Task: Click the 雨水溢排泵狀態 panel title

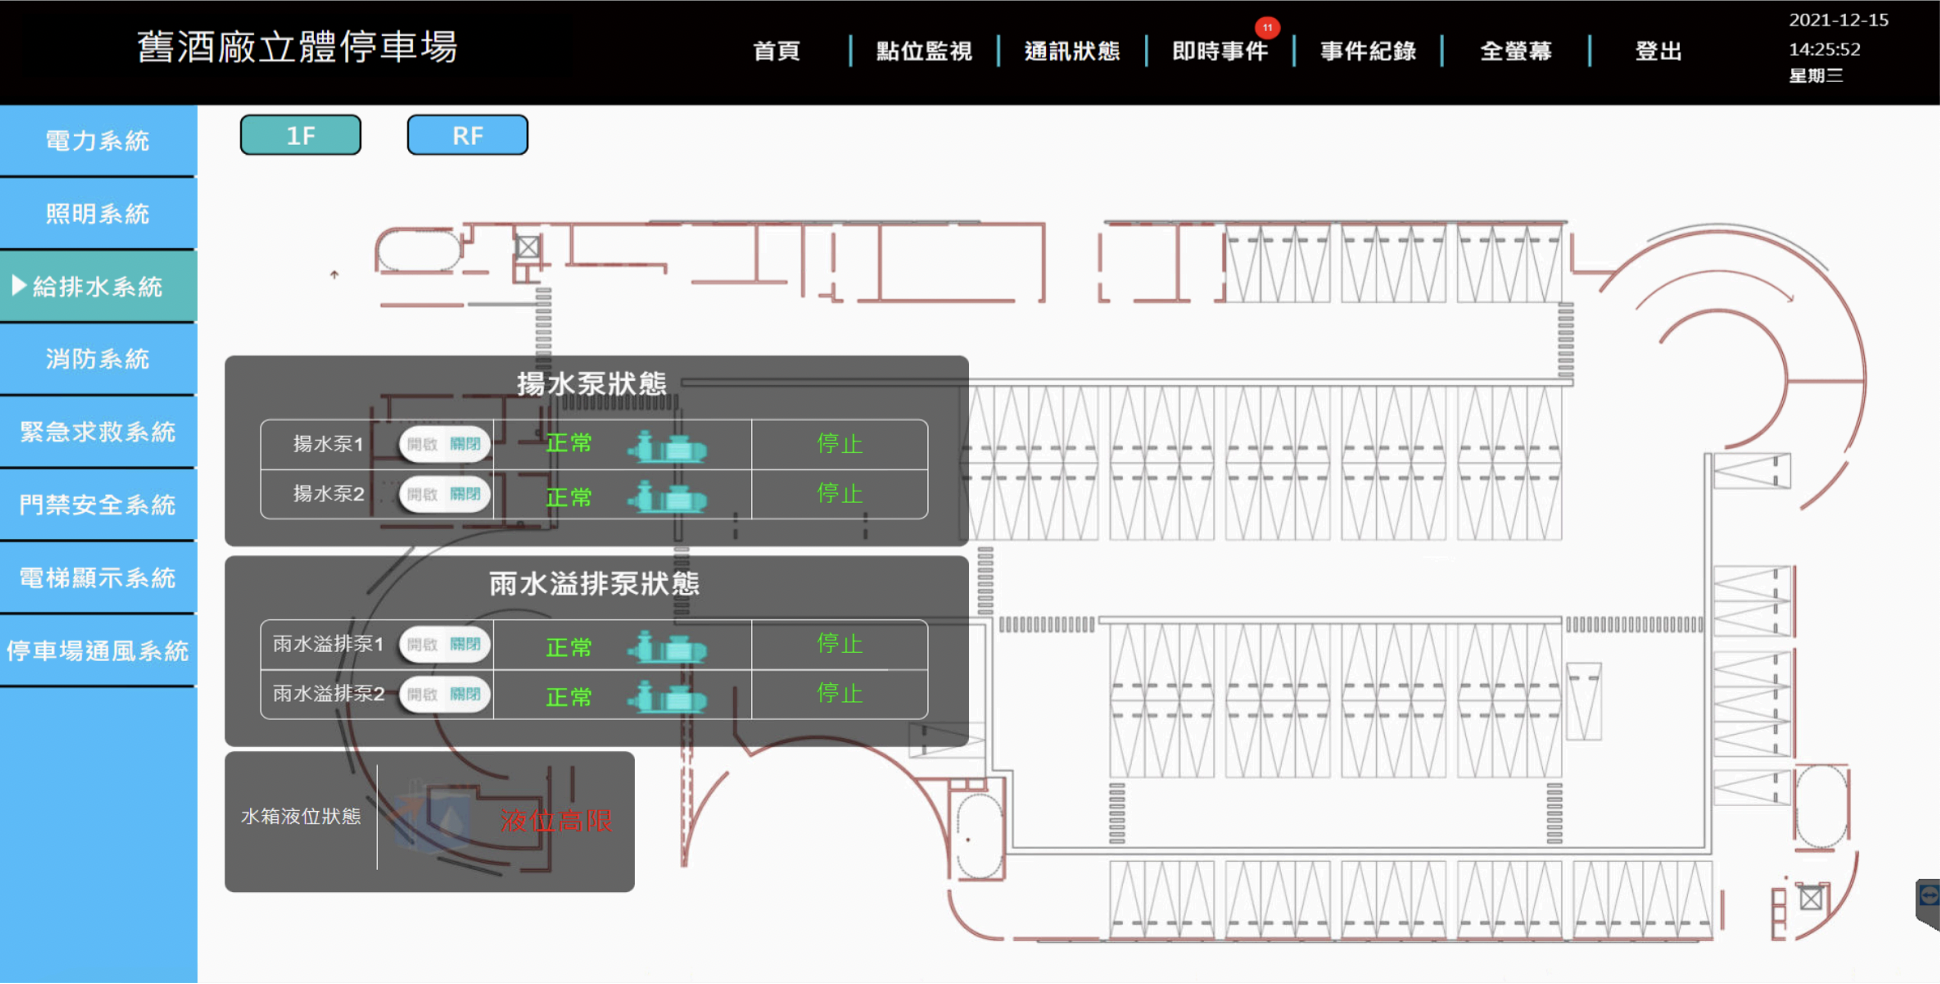Action: (594, 584)
